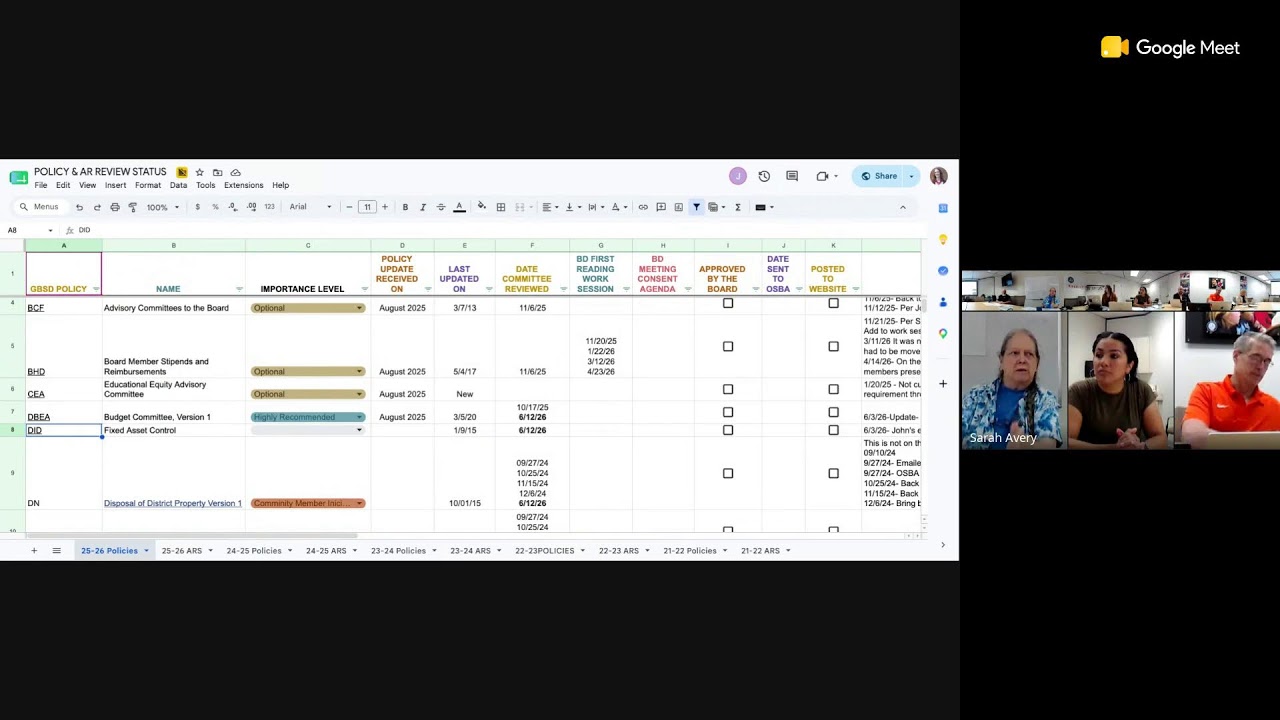1280x720 pixels.
Task: Open the all sheets list
Action: click(56, 551)
